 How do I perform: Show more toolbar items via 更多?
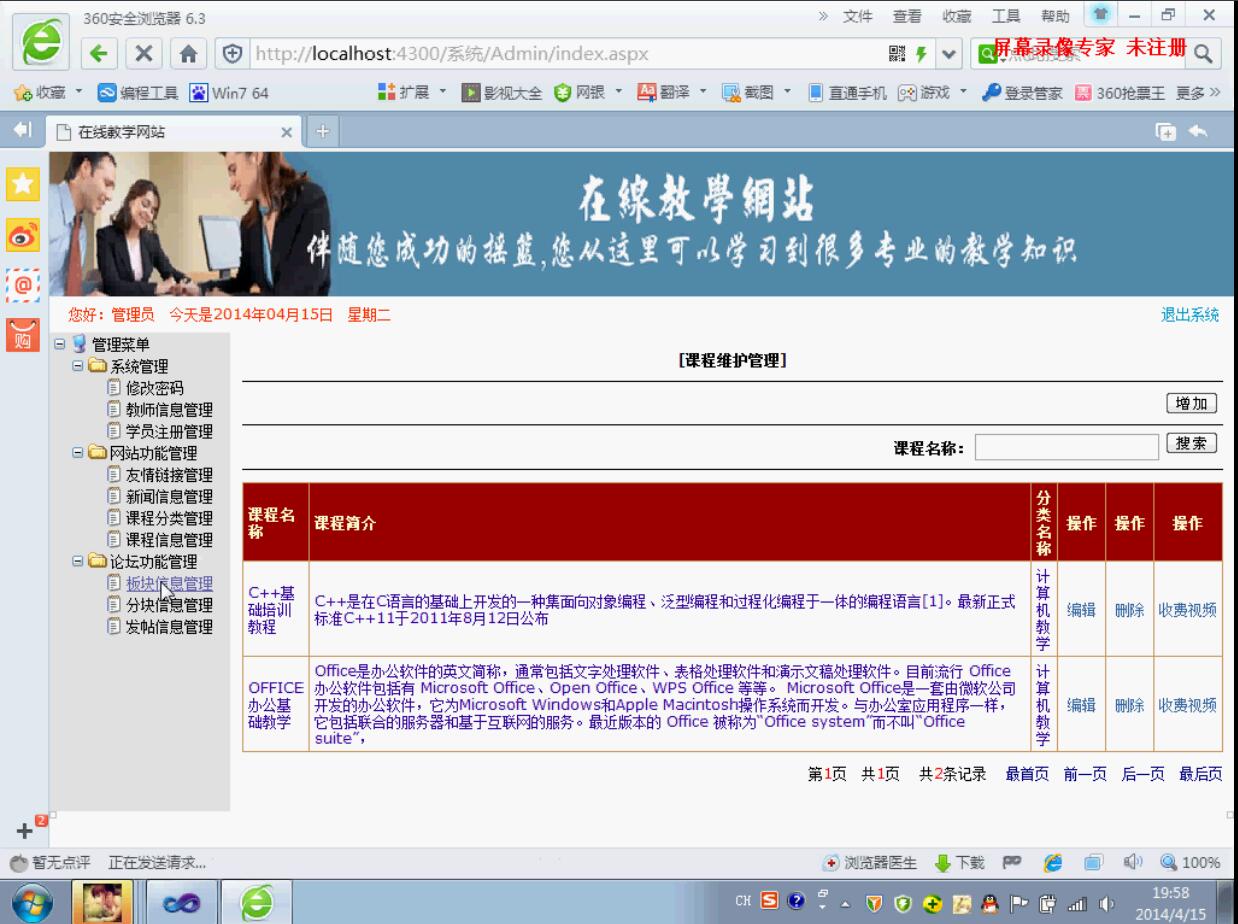click(1199, 94)
